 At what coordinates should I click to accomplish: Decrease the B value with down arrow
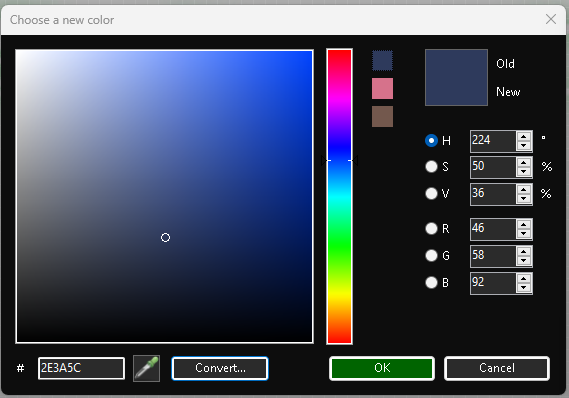(523, 288)
